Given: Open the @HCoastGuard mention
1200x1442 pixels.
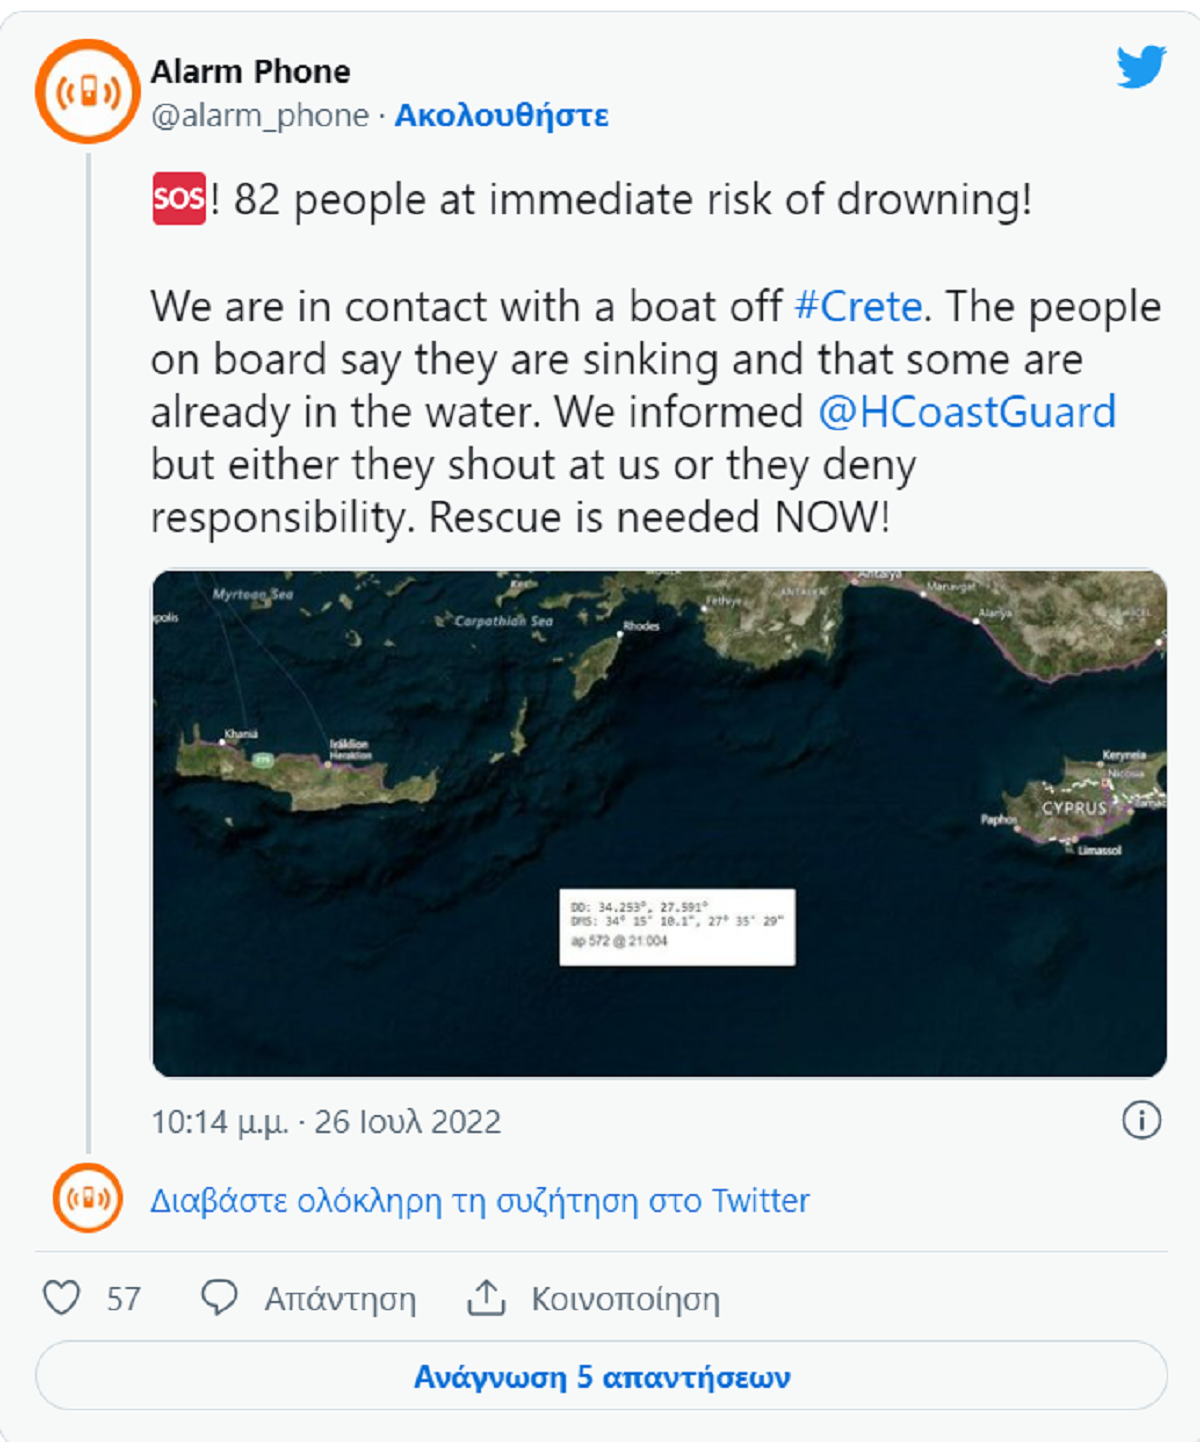Looking at the screenshot, I should (966, 412).
